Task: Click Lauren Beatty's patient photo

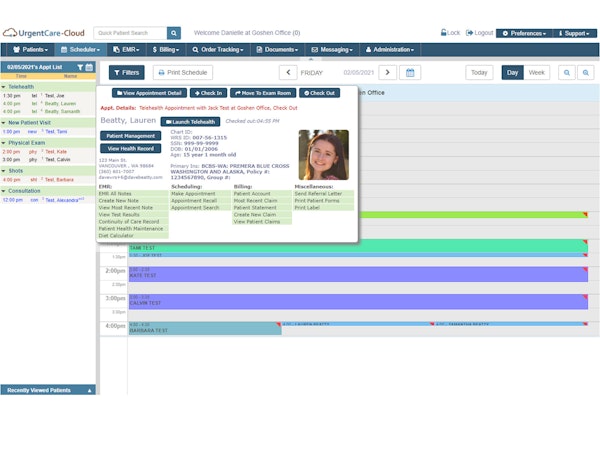Action: click(x=323, y=155)
